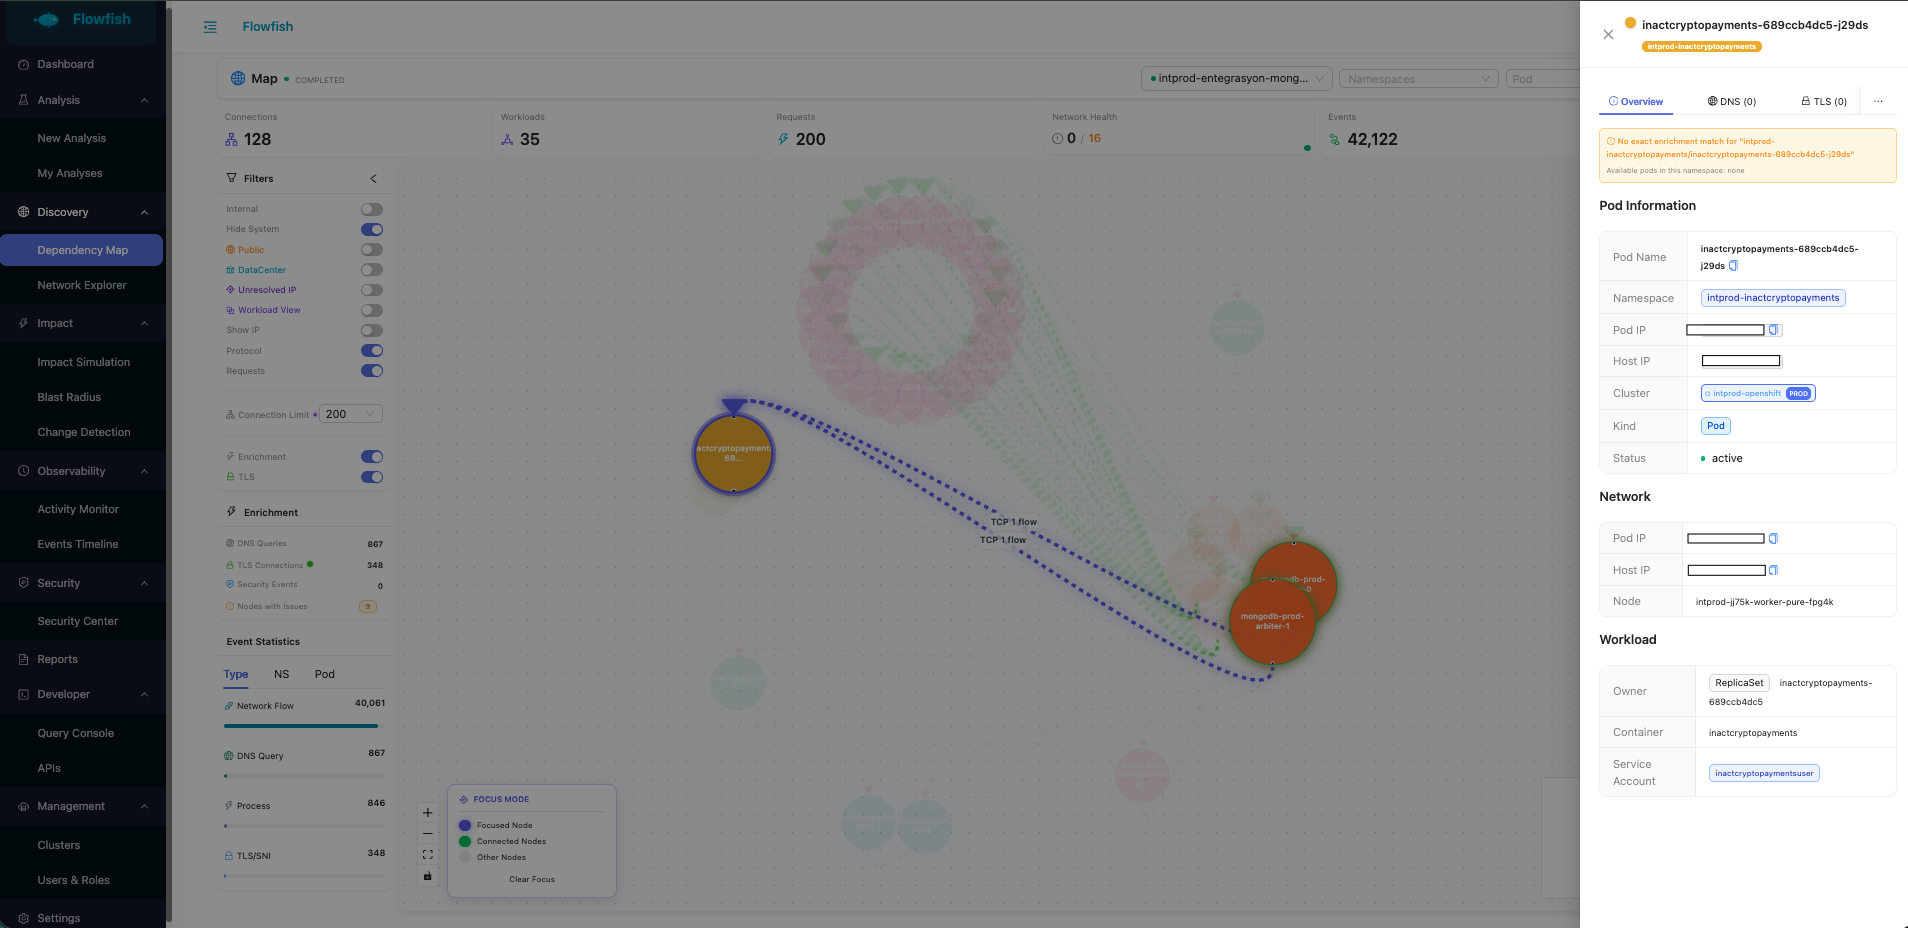The image size is (1908, 928).
Task: Toggle the Show IP switch
Action: tap(372, 331)
